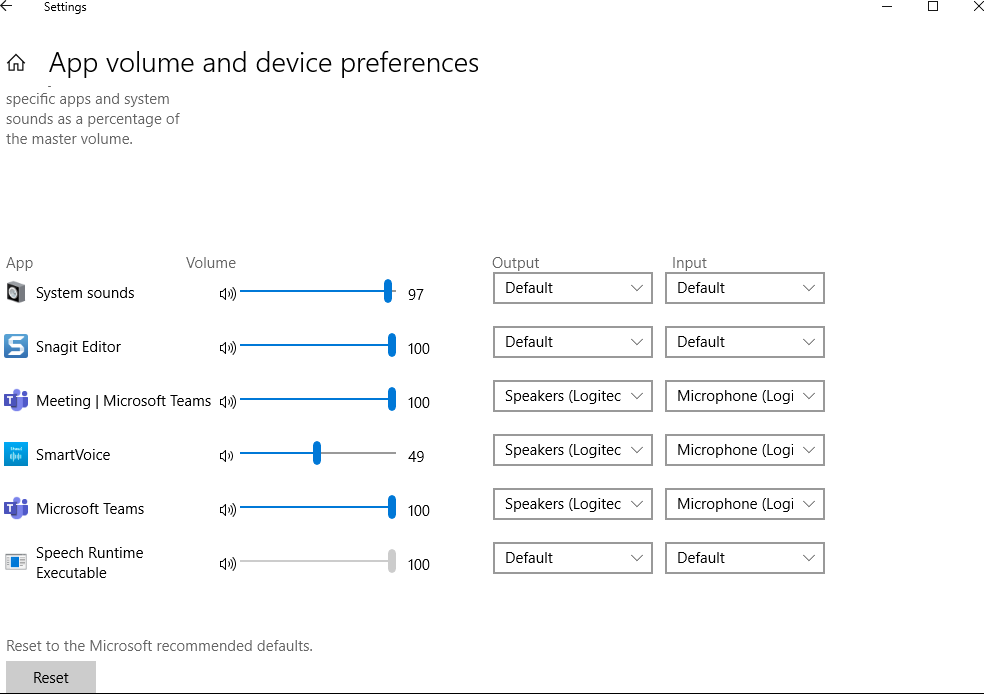
Task: Click the SmartVoice app icon
Action: point(15,454)
